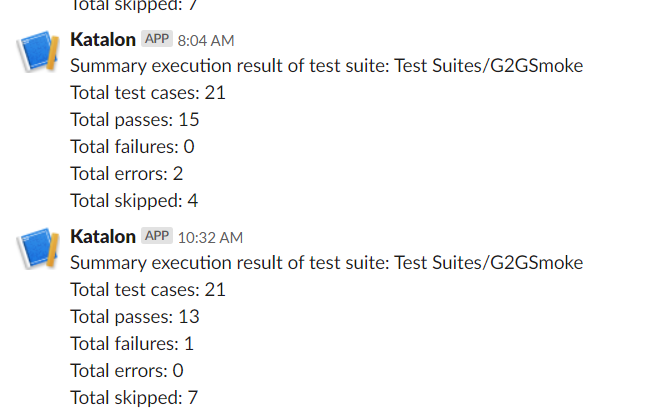Open Katalon sender name on the 10:32 AM message
The image size is (647, 420).
(103, 236)
